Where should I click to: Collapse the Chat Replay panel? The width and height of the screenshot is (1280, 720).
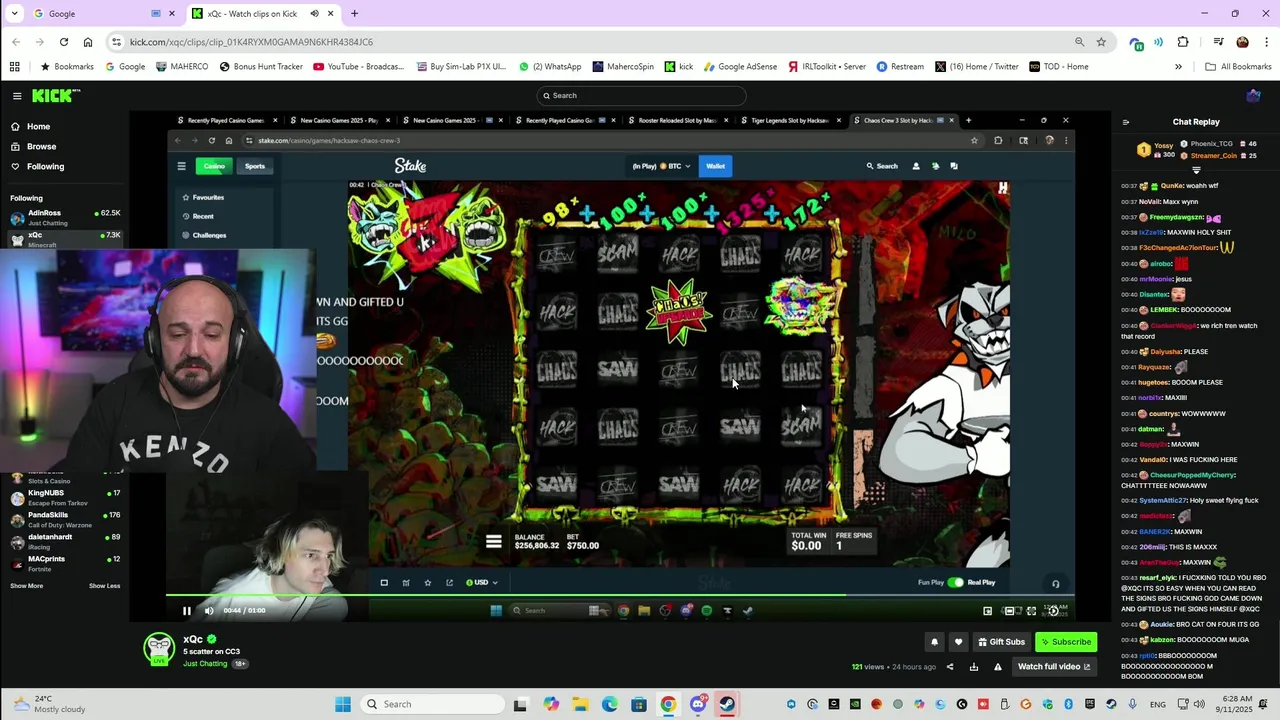(x=1125, y=122)
